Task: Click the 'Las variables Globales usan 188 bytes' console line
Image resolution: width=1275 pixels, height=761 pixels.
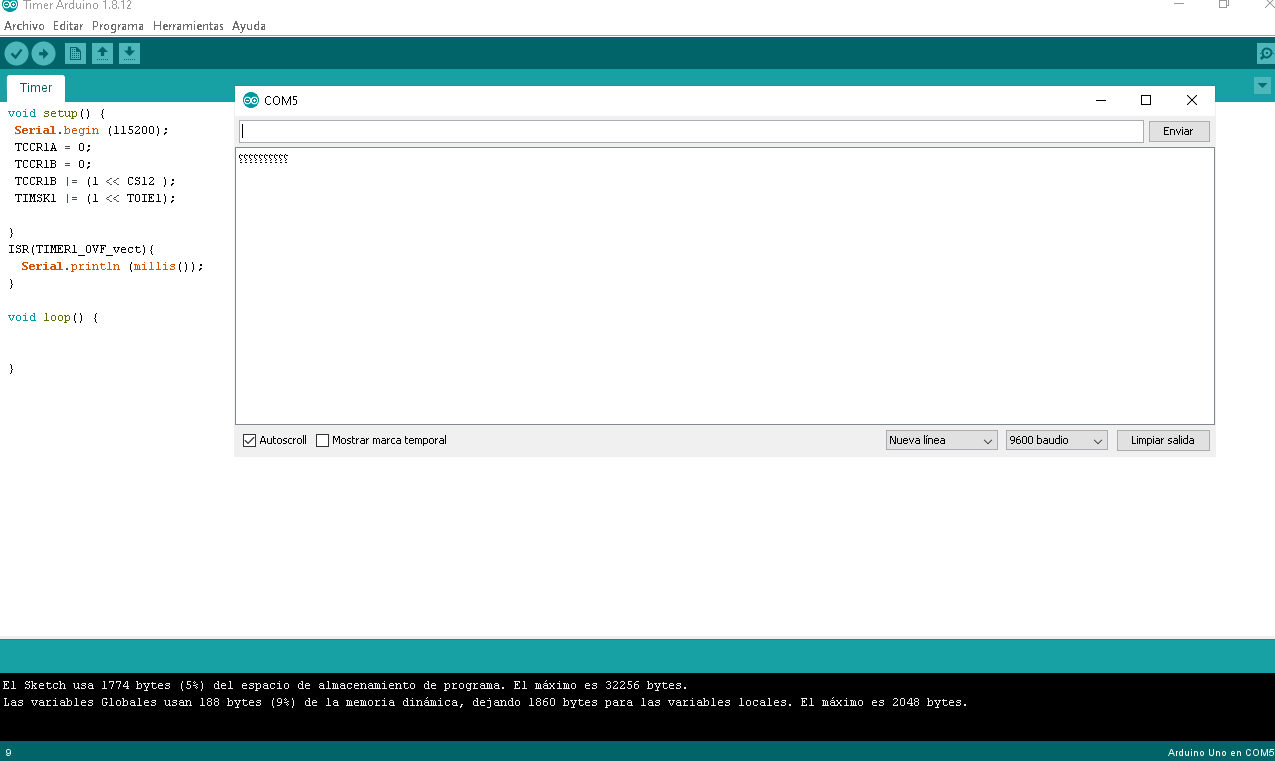Action: pyautogui.click(x=485, y=703)
